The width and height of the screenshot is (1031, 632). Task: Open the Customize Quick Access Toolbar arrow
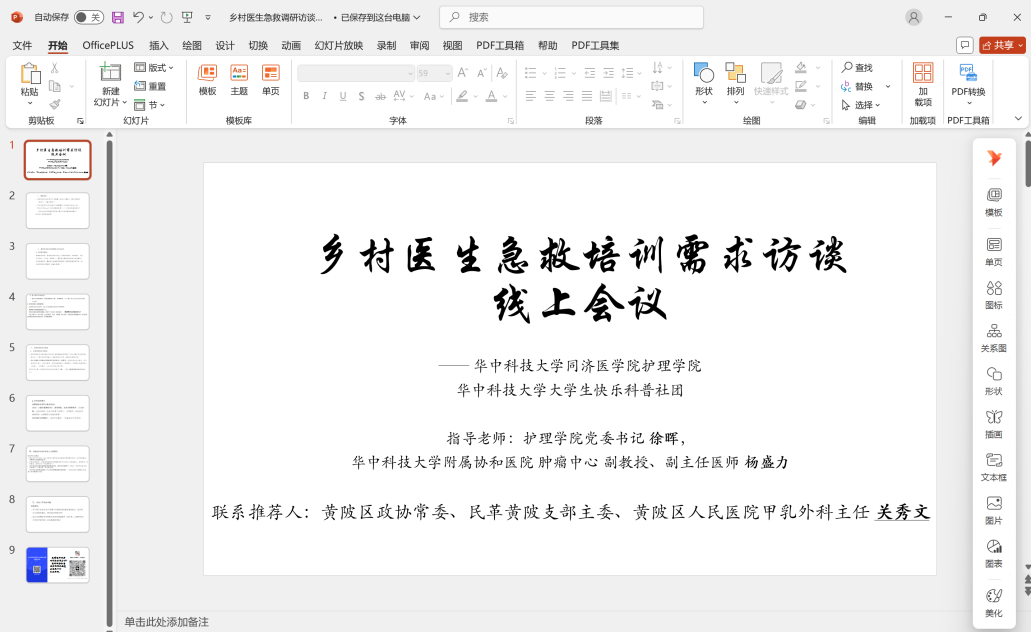pos(208,18)
